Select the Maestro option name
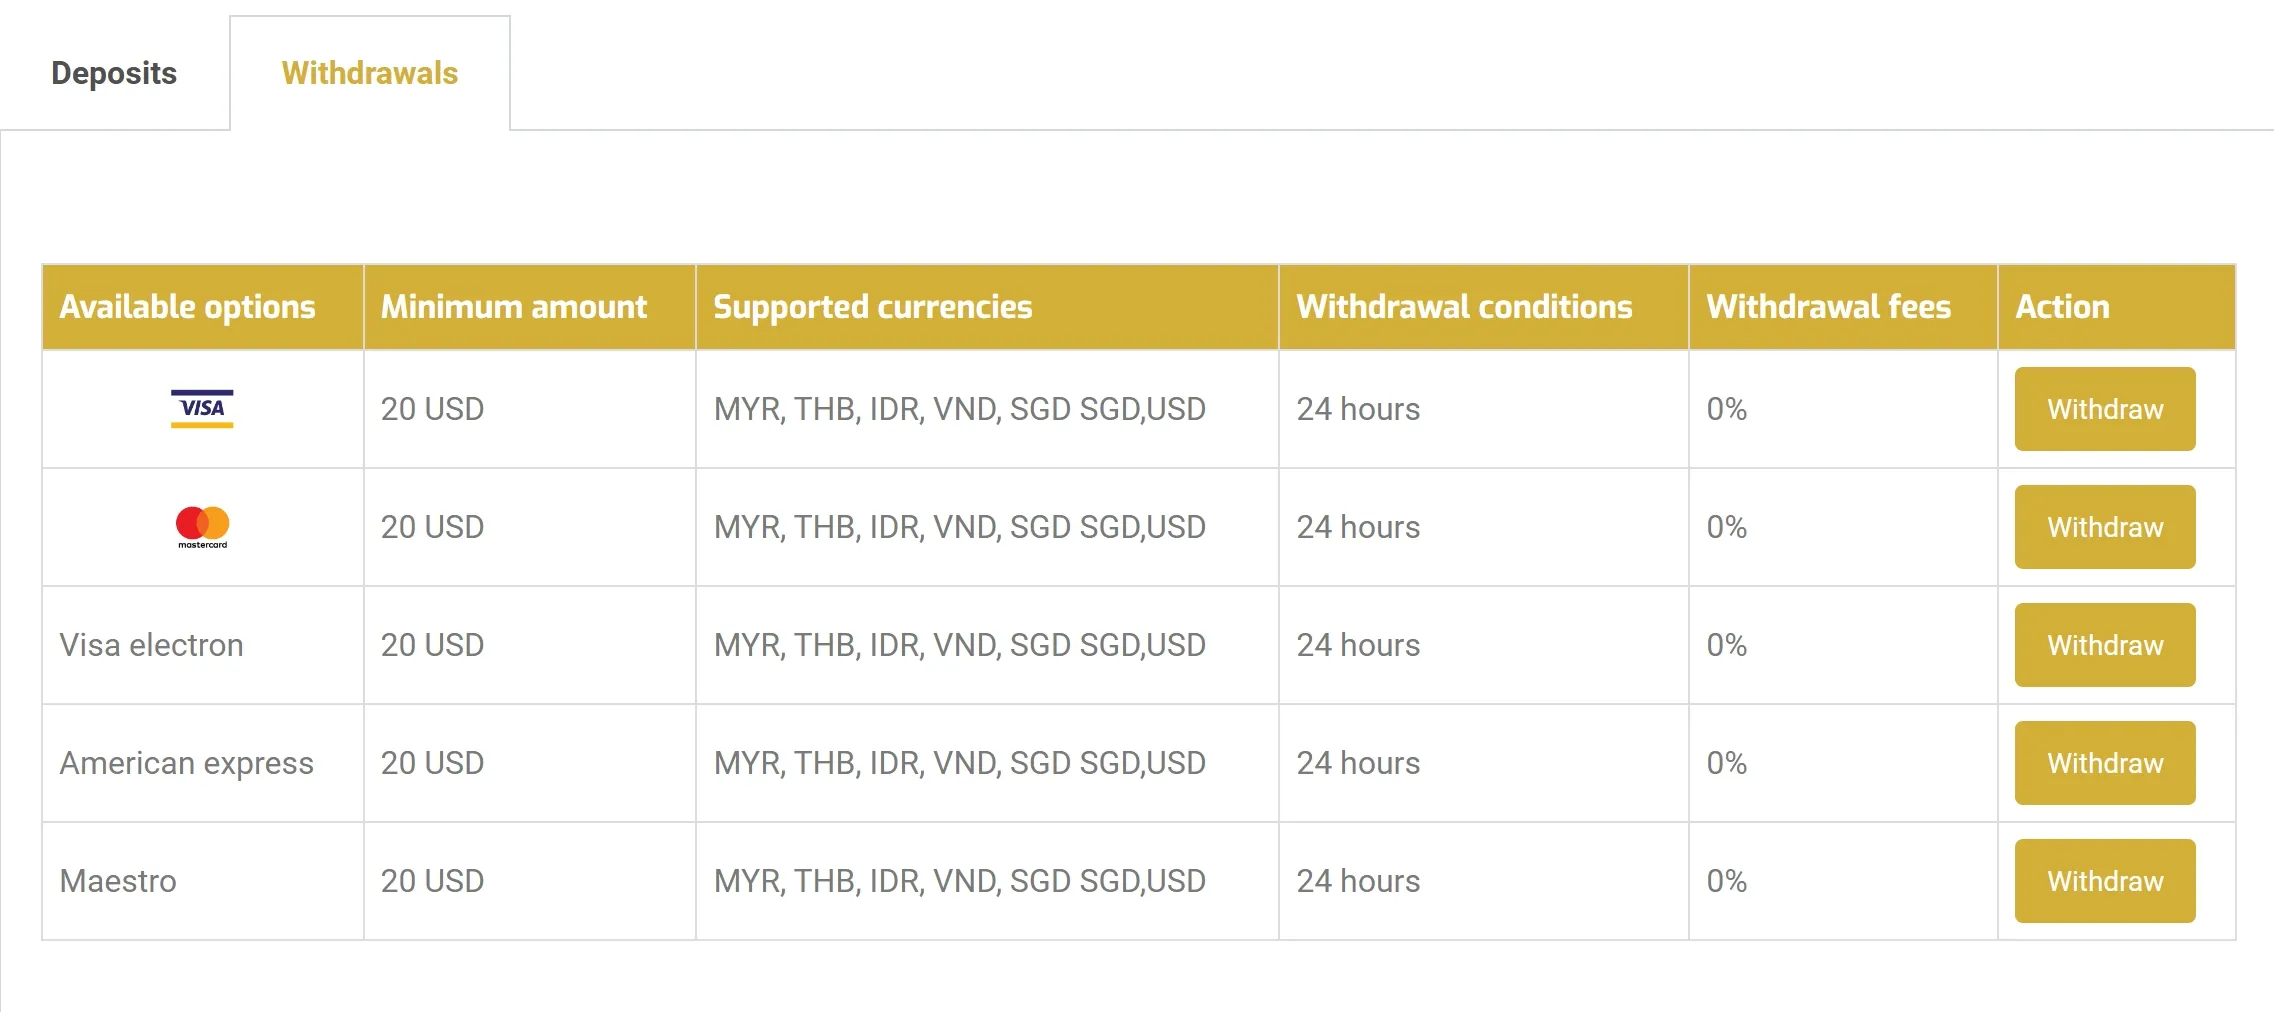This screenshot has height=1012, width=2274. pos(118,881)
